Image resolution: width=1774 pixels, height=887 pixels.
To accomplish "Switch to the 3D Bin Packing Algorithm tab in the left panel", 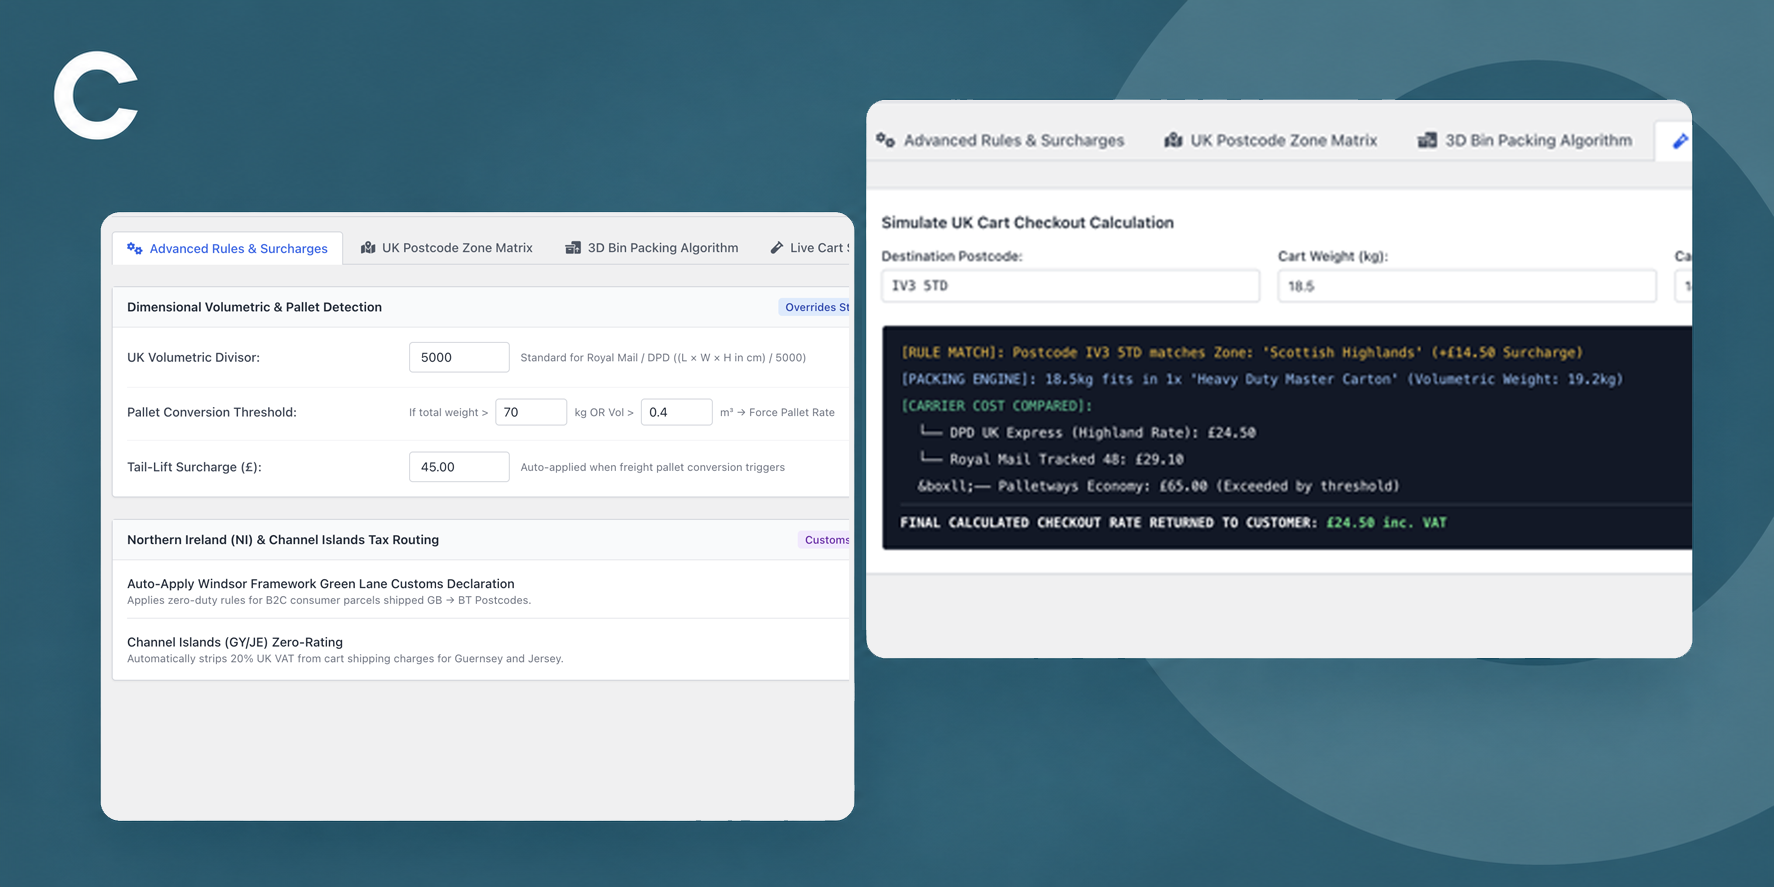I will point(652,248).
